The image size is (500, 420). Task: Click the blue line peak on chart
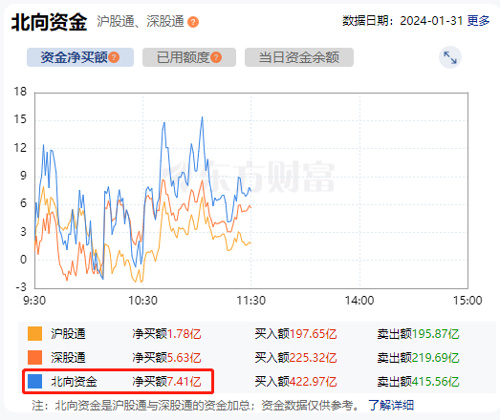(202, 117)
